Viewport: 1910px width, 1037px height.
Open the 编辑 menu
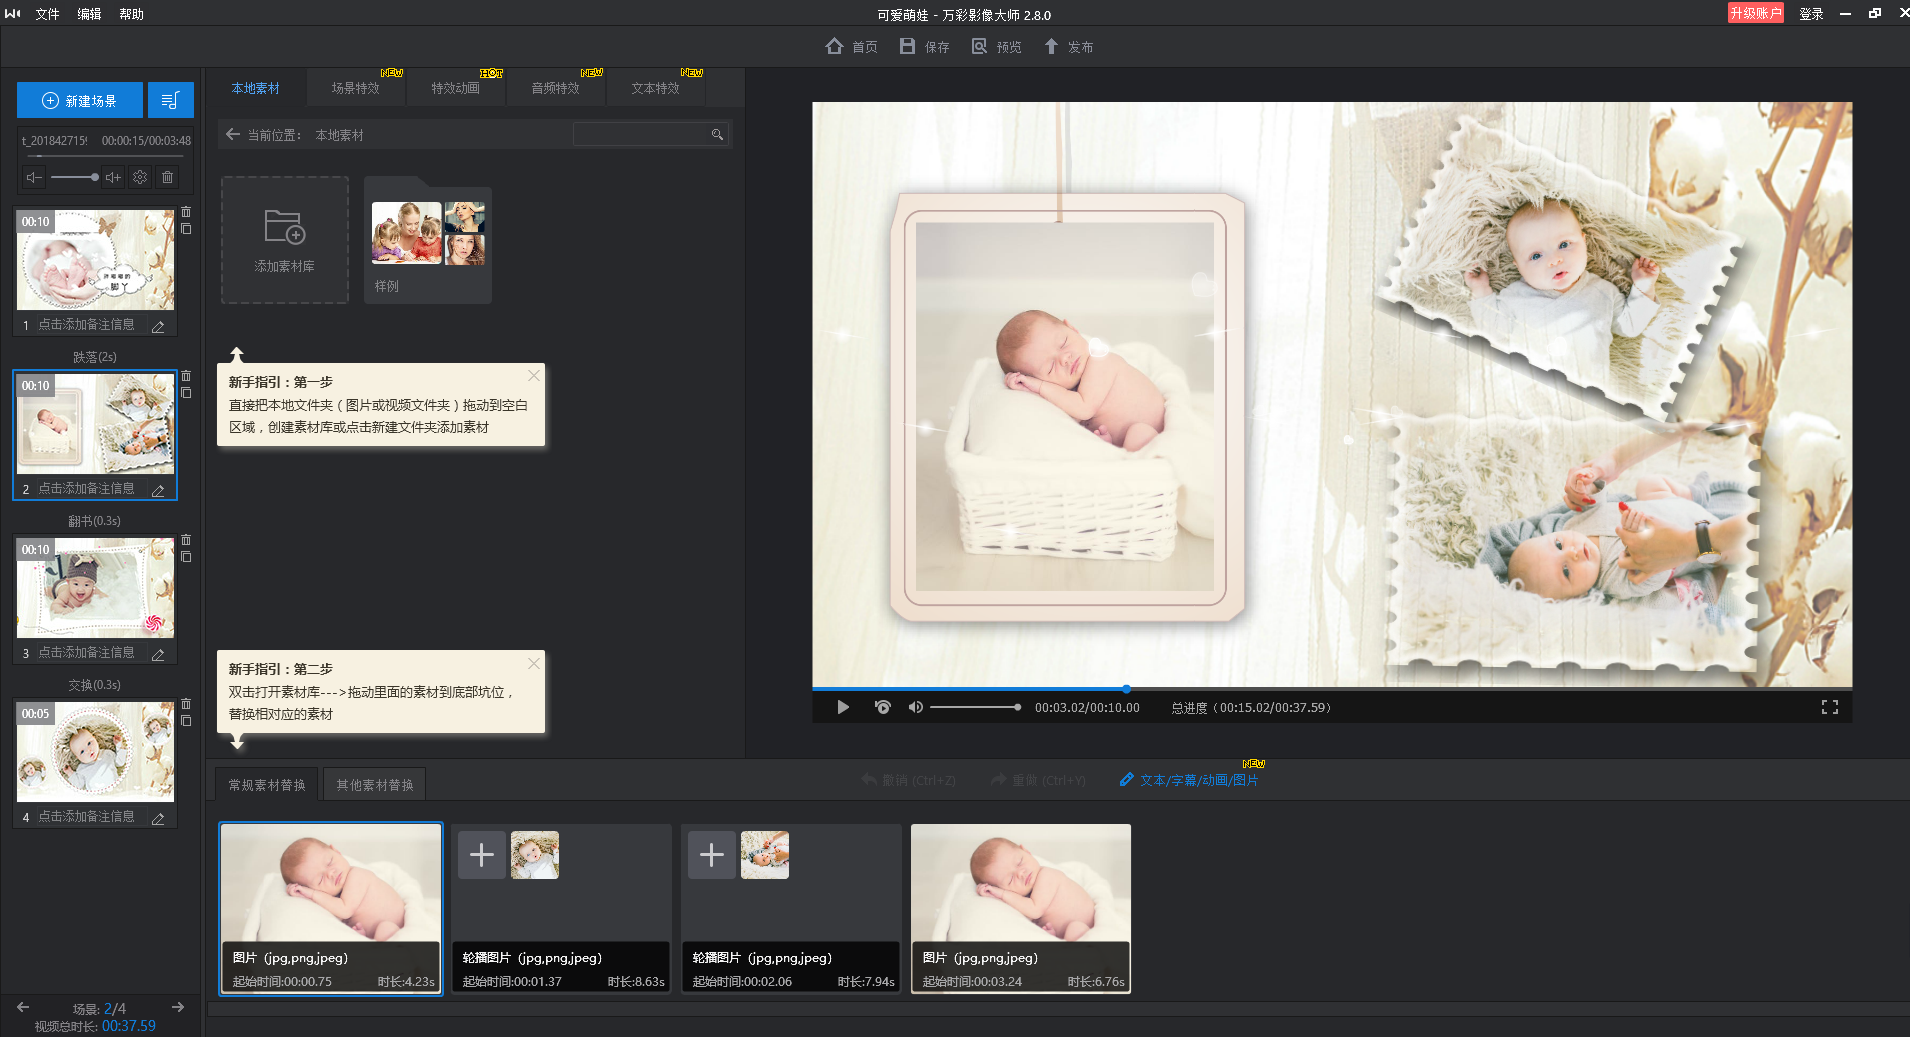click(x=89, y=14)
